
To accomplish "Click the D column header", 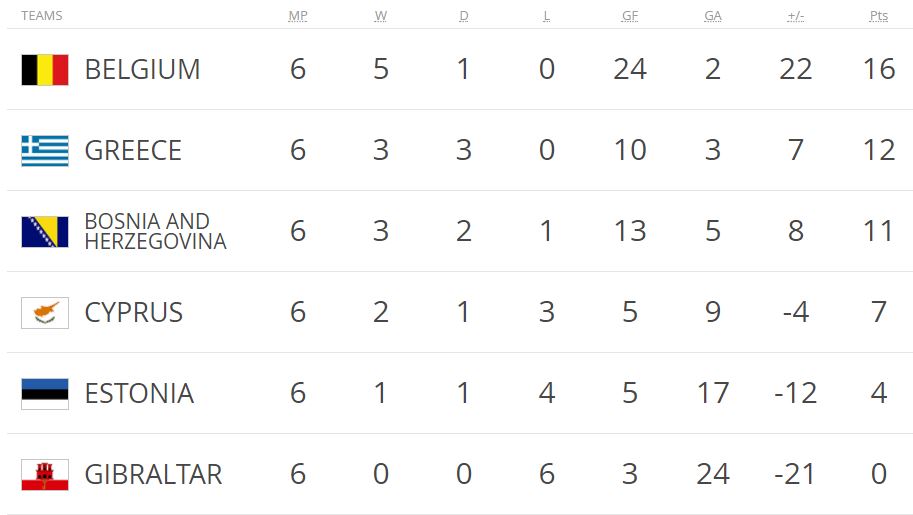I will pyautogui.click(x=463, y=16).
